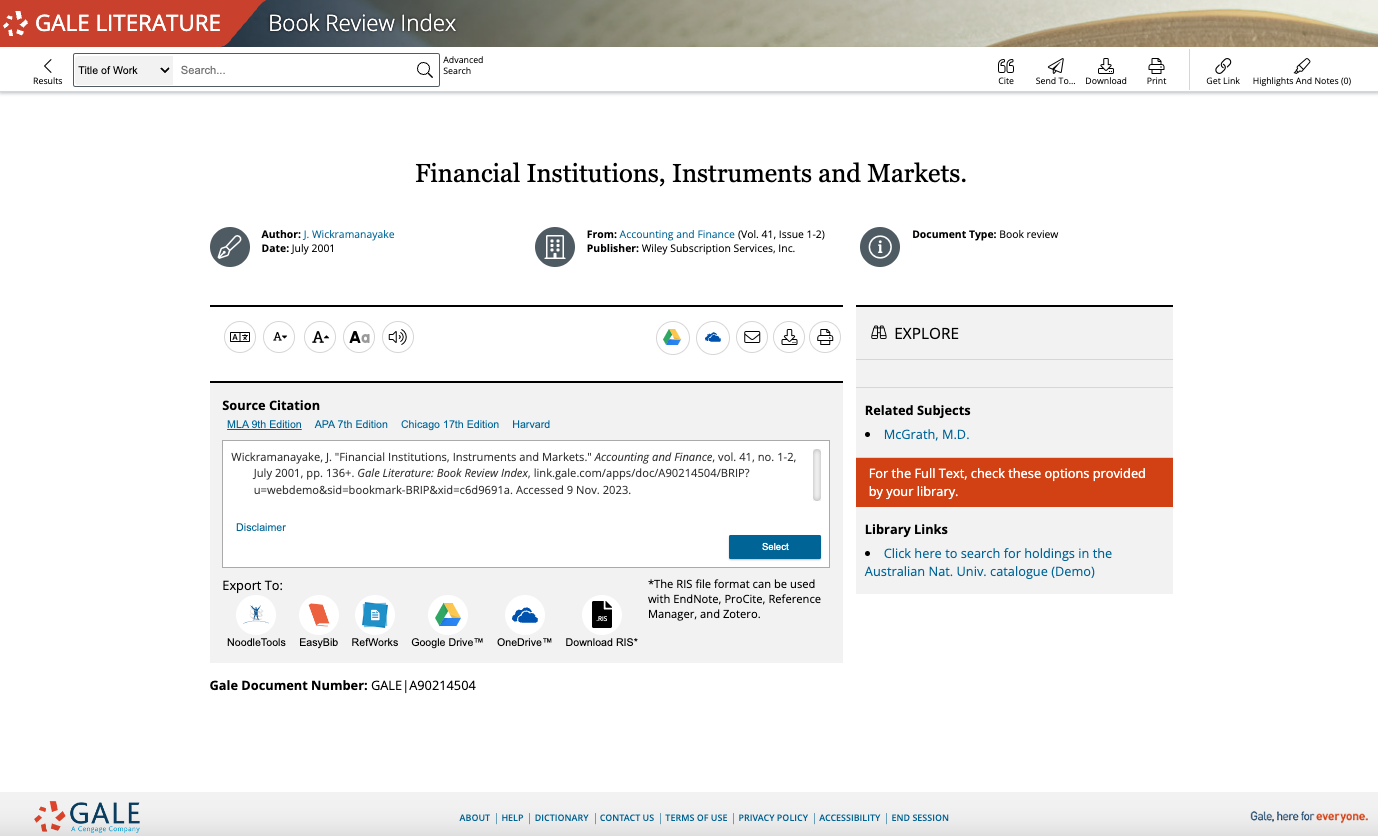
Task: Click the citation text box scrollbar
Action: [x=817, y=474]
